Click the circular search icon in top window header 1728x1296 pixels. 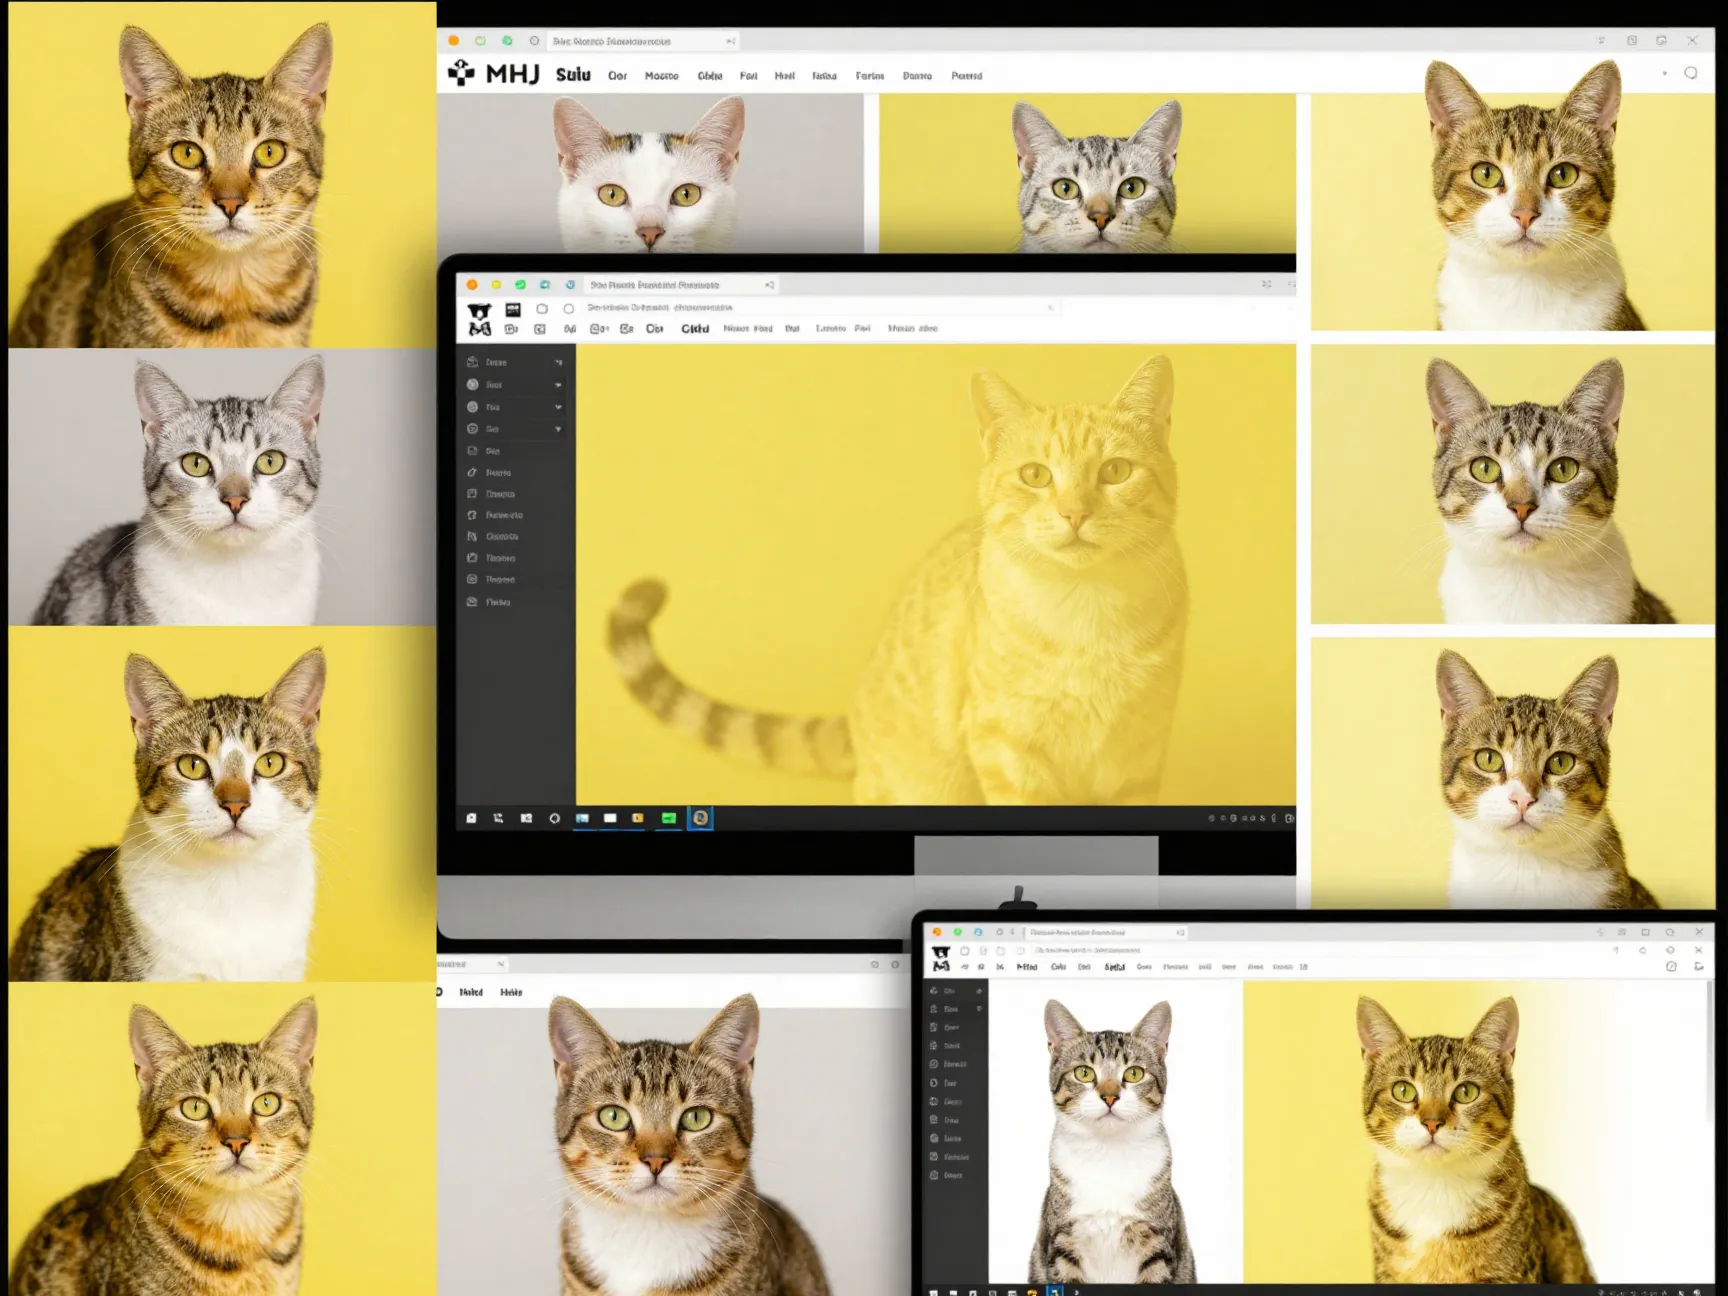click(1691, 73)
